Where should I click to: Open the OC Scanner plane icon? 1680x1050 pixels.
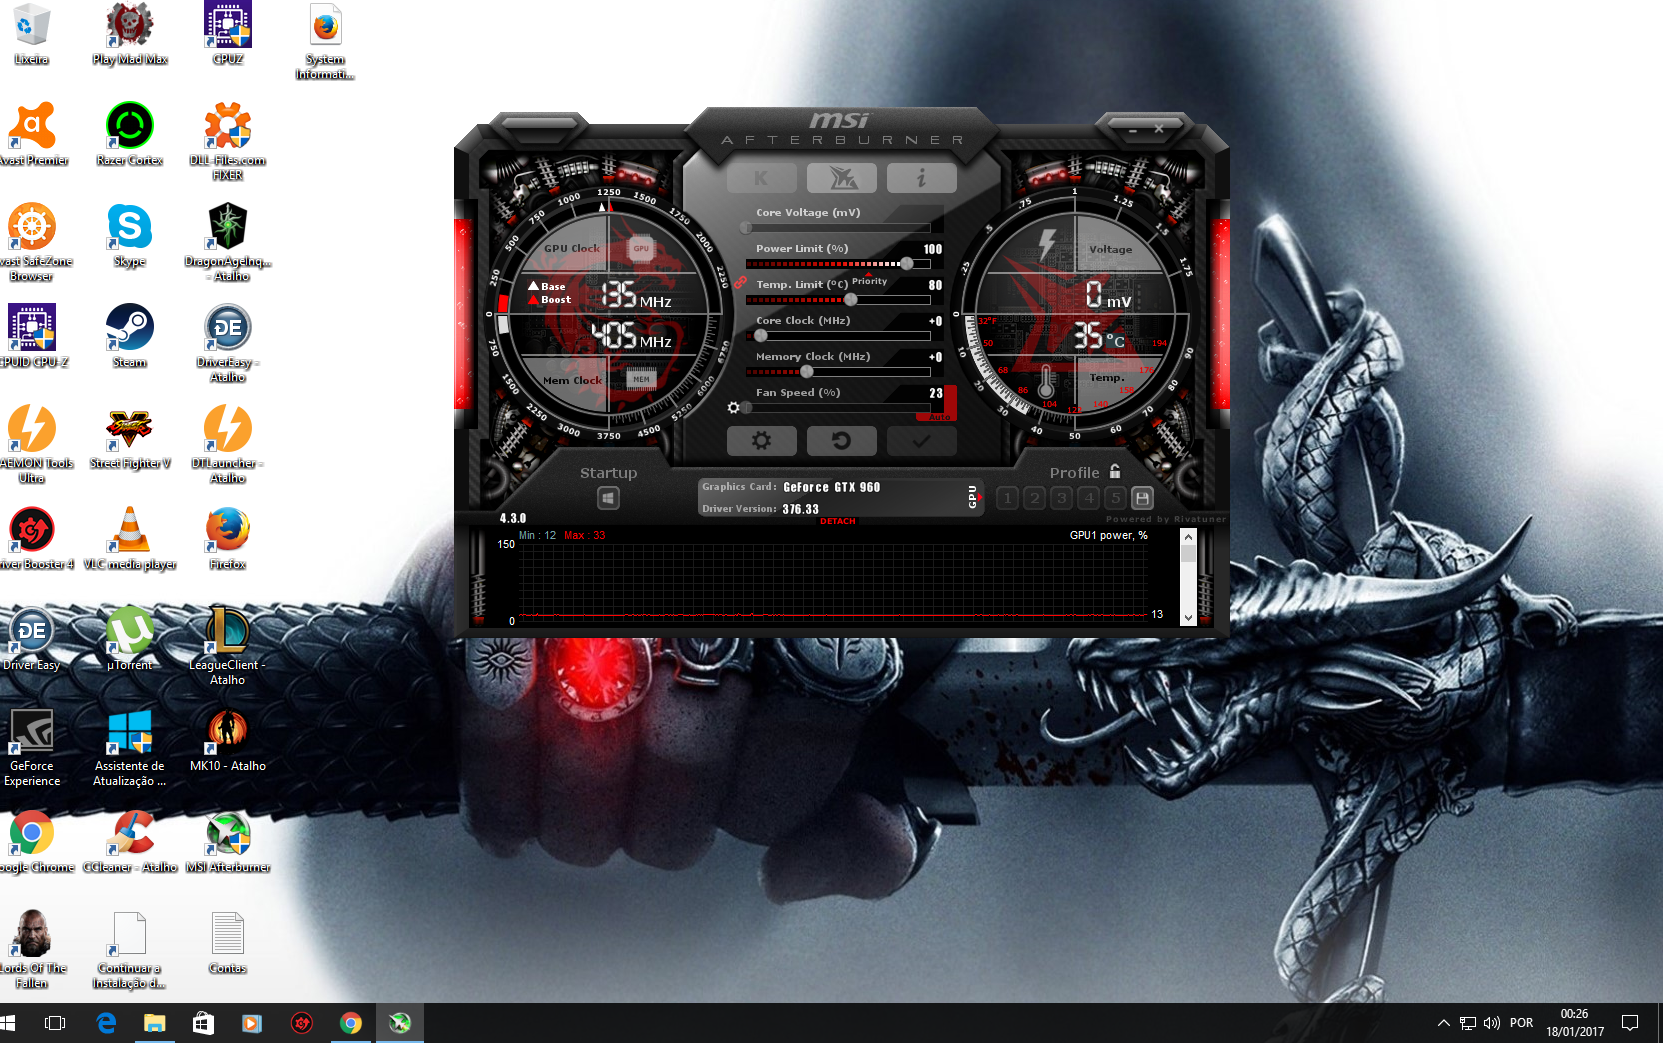[x=842, y=178]
